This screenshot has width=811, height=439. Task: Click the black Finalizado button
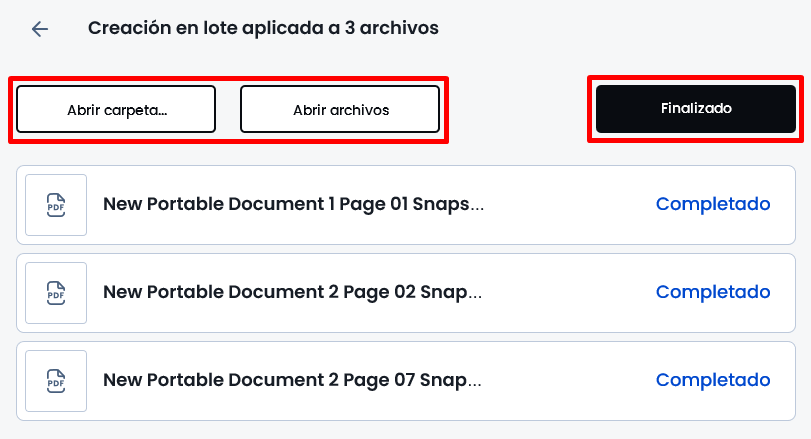pos(696,109)
